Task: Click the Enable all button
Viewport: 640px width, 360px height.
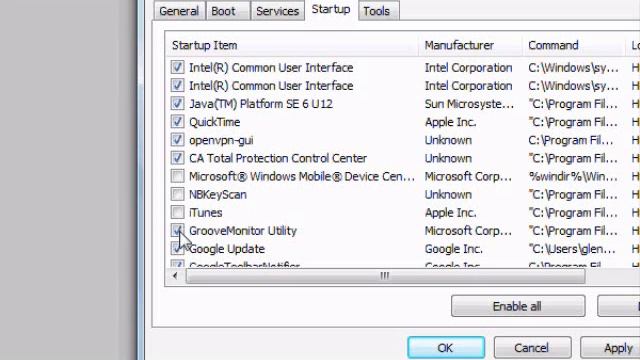Action: click(x=518, y=306)
